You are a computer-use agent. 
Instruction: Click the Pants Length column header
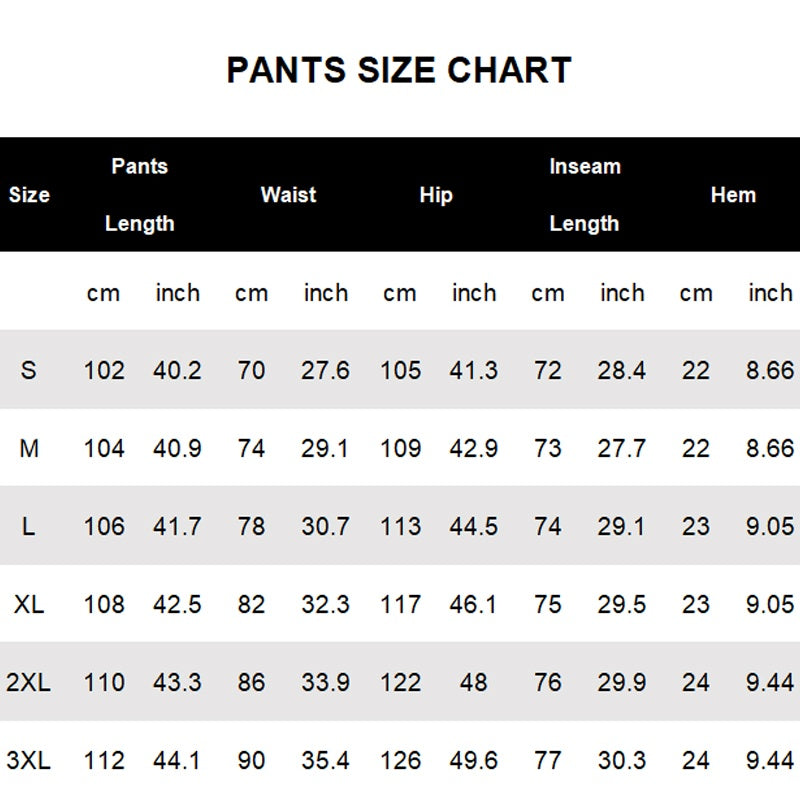coord(140,195)
